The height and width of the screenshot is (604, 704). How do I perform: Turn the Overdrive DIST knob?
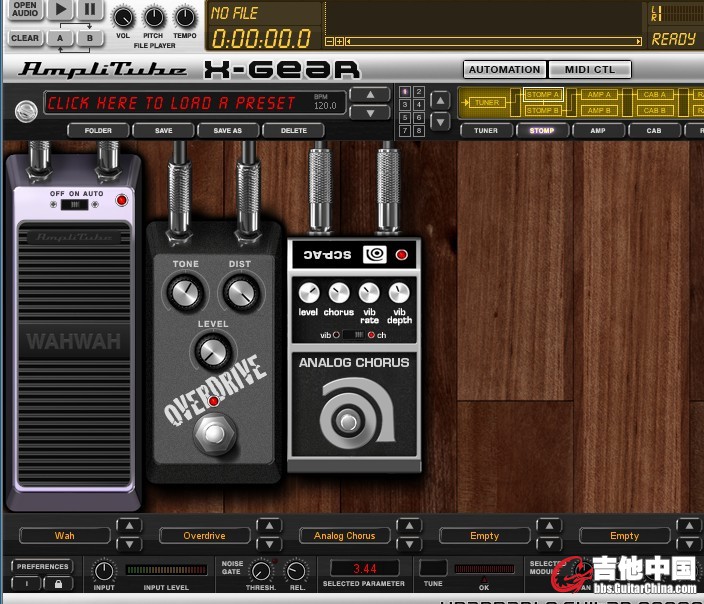[x=241, y=293]
